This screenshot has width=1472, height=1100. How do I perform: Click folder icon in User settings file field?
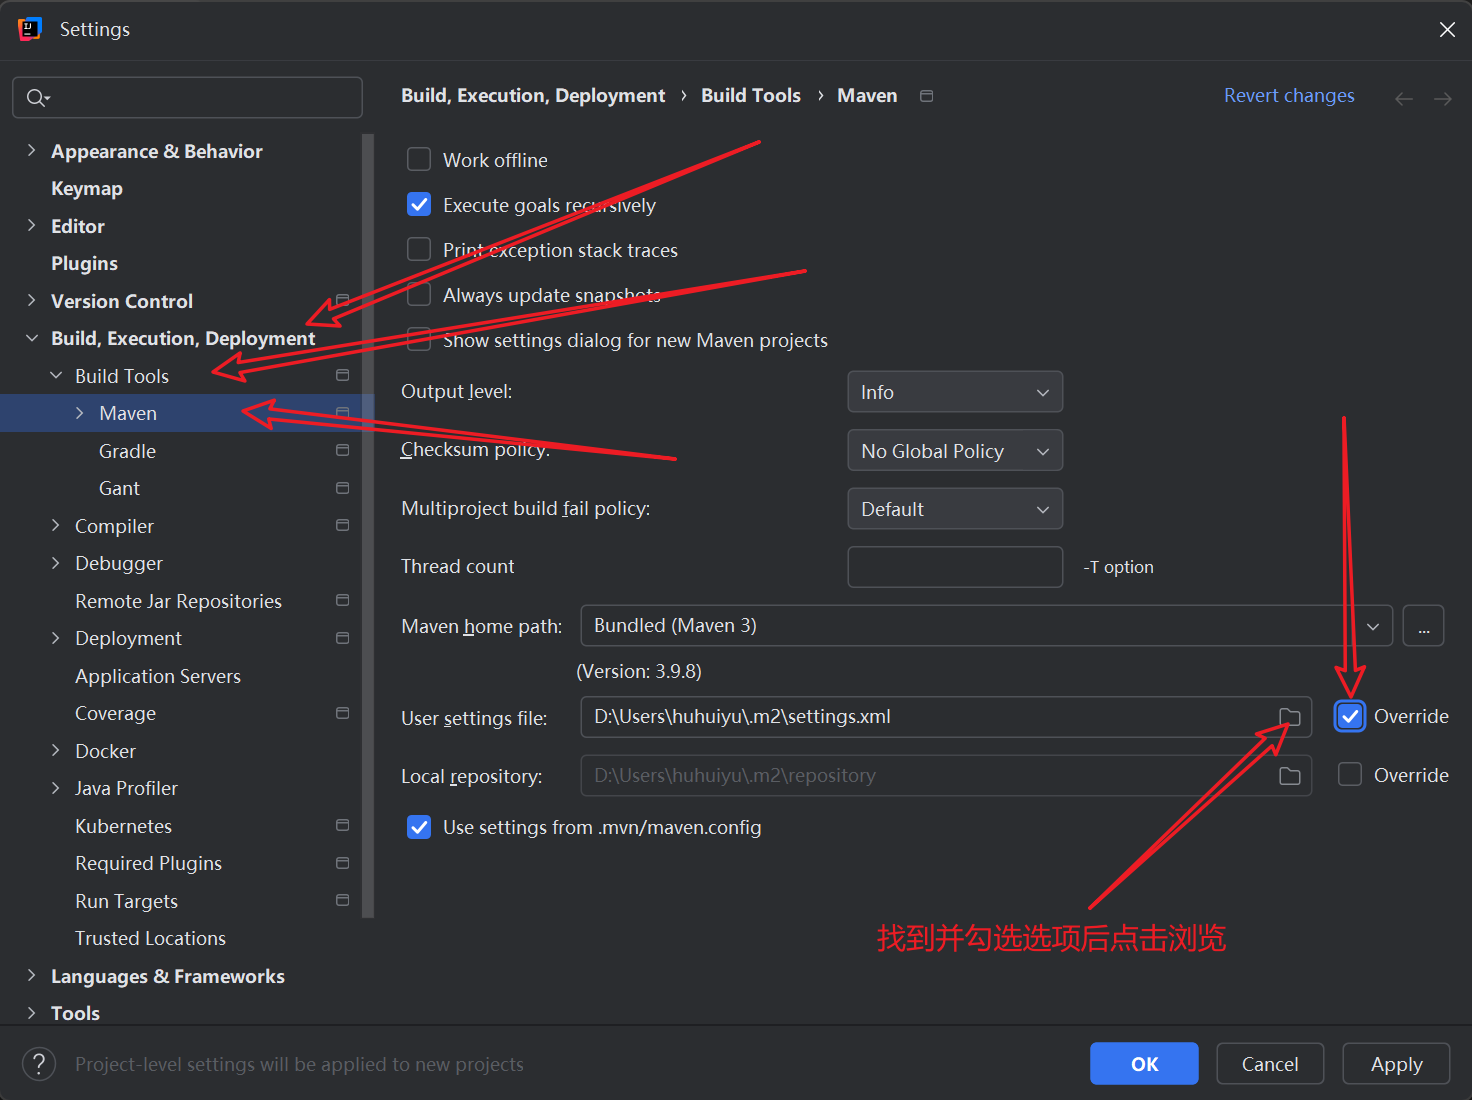pyautogui.click(x=1289, y=717)
